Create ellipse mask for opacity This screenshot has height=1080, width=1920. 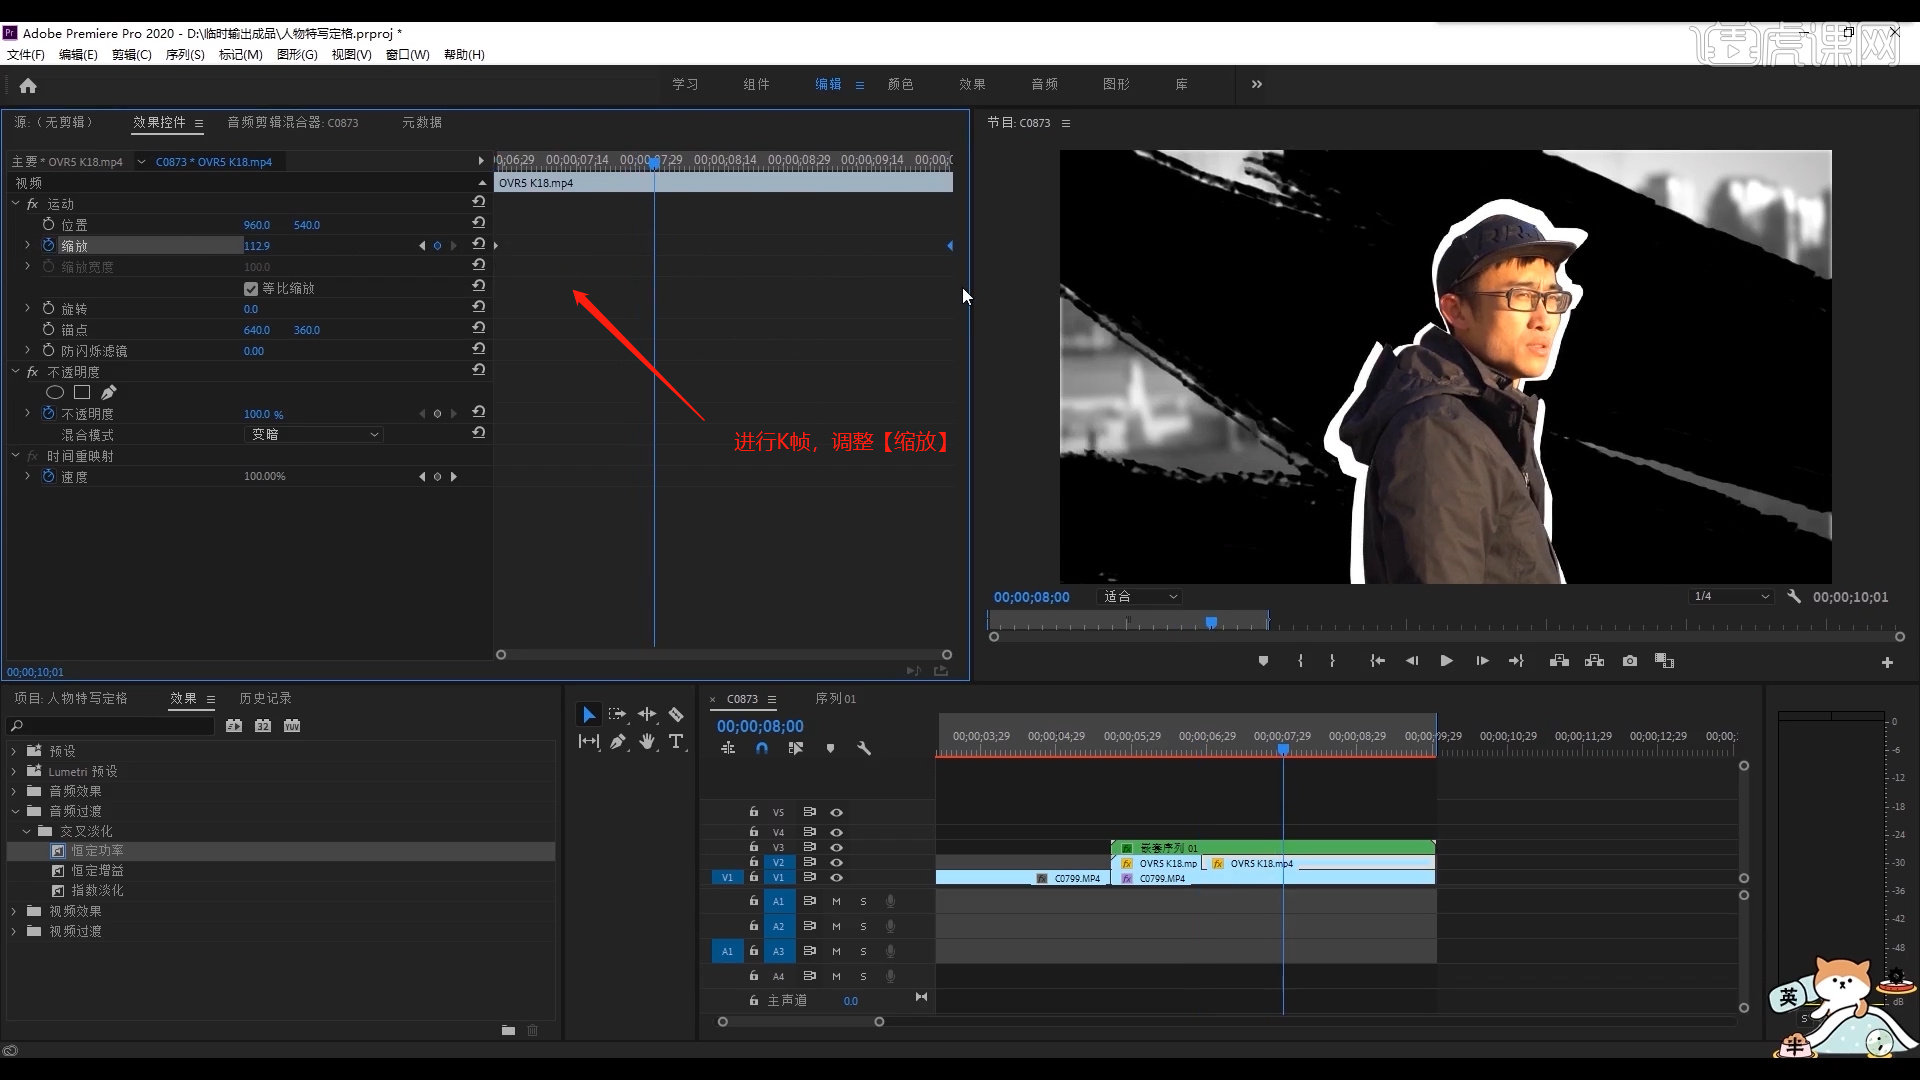pyautogui.click(x=55, y=393)
